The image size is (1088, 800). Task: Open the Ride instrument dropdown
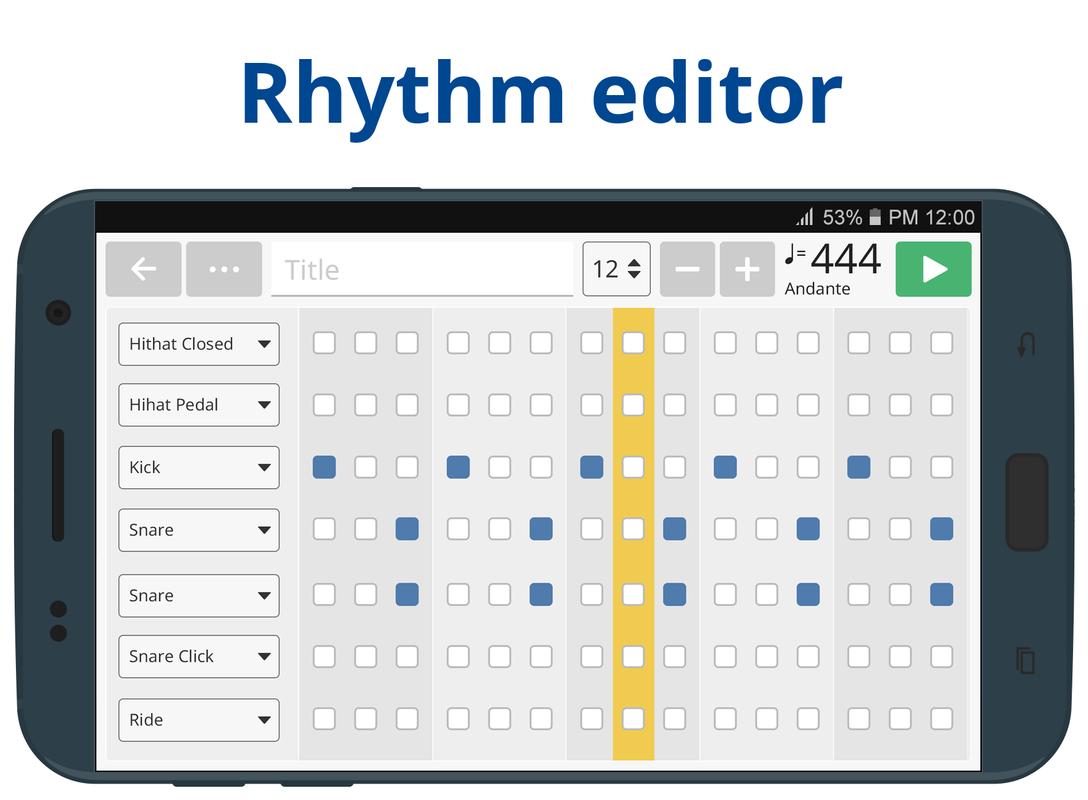pos(199,720)
